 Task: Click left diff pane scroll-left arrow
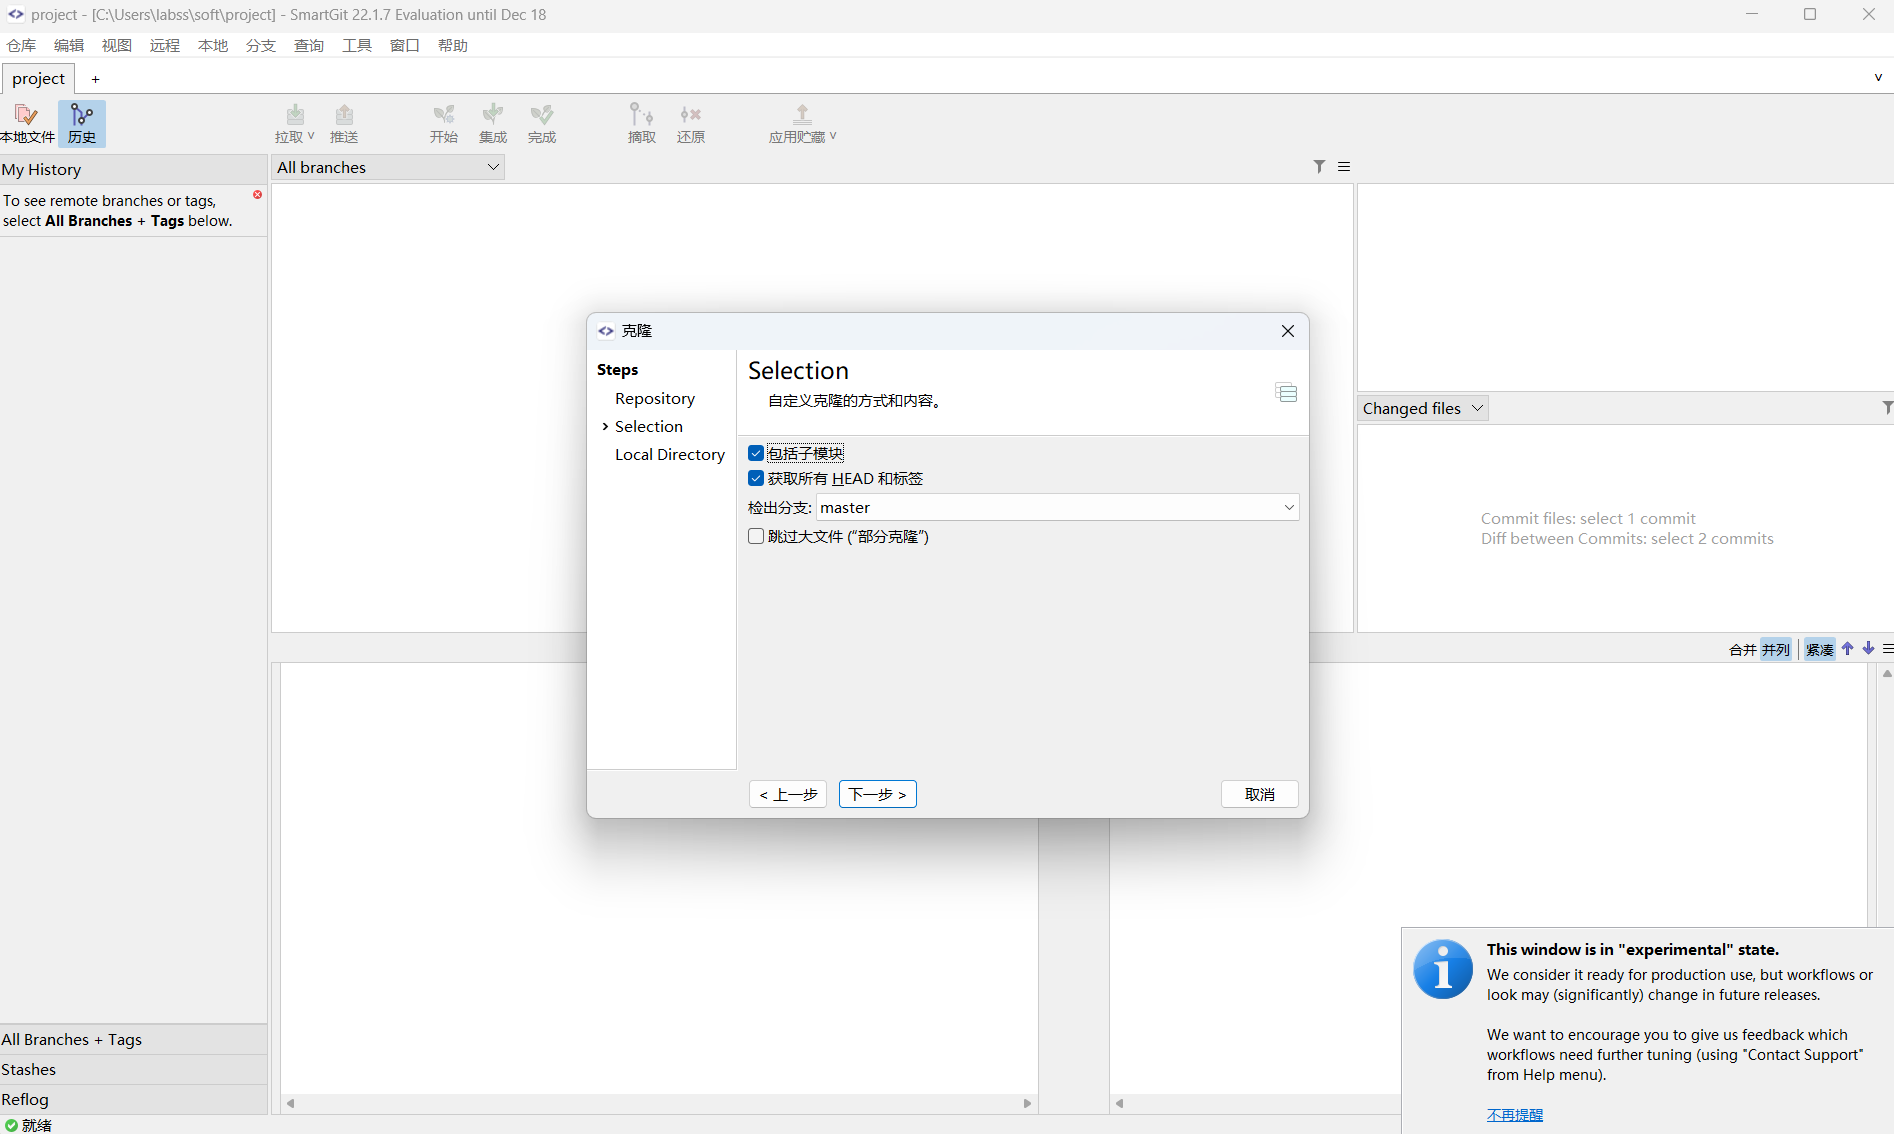[x=291, y=1103]
